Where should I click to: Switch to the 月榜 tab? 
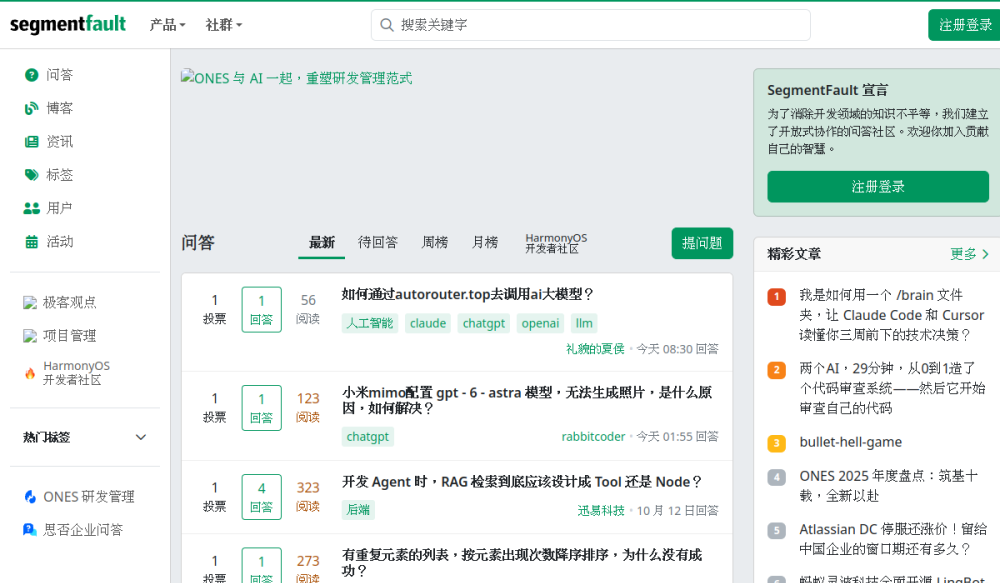[485, 242]
